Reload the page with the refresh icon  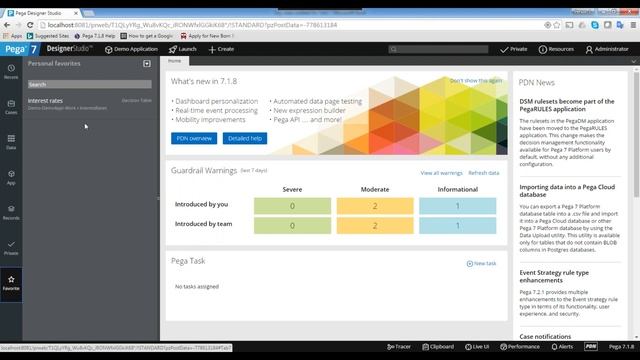(x=30, y=25)
